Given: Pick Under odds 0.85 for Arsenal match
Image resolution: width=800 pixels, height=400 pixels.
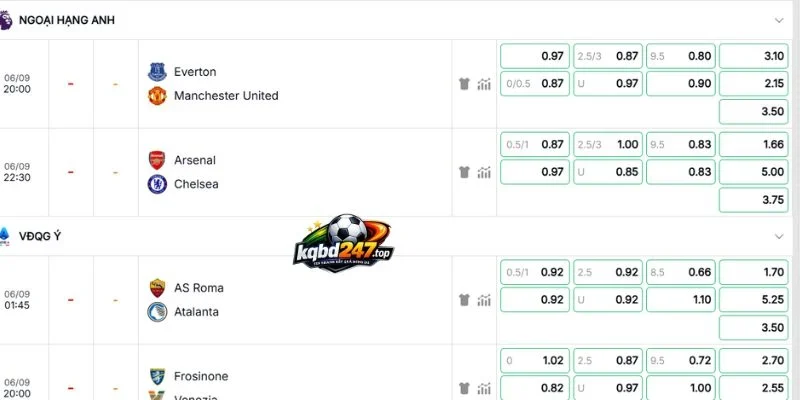Looking at the screenshot, I should coord(608,172).
